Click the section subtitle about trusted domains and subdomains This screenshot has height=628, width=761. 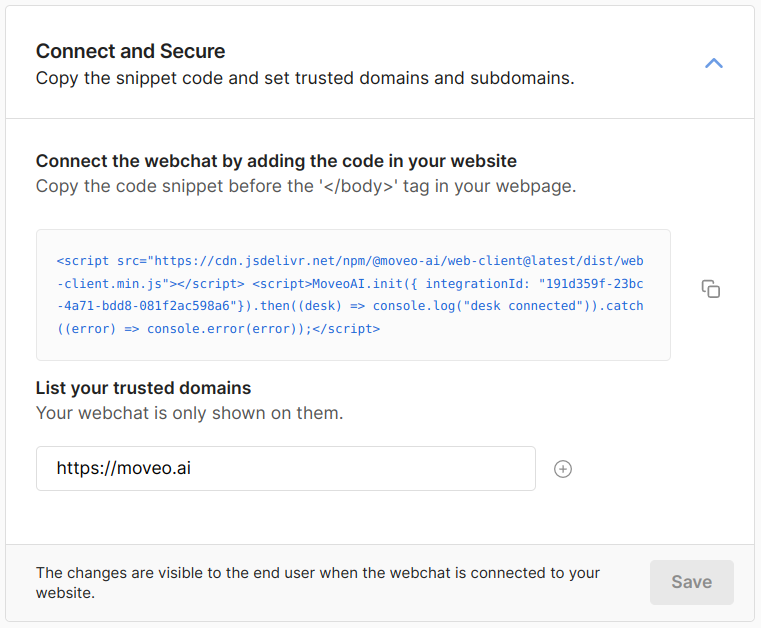click(x=305, y=78)
